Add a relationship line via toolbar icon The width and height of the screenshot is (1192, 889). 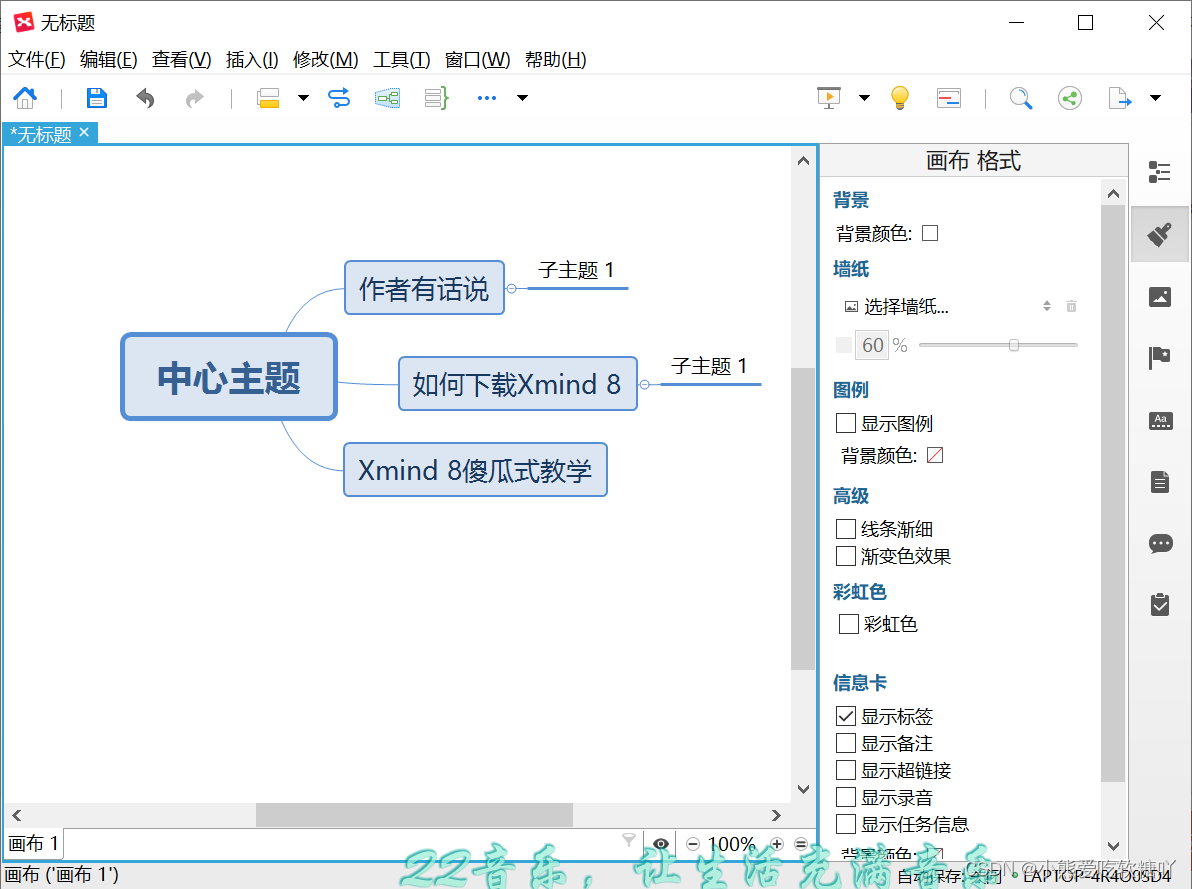(339, 97)
